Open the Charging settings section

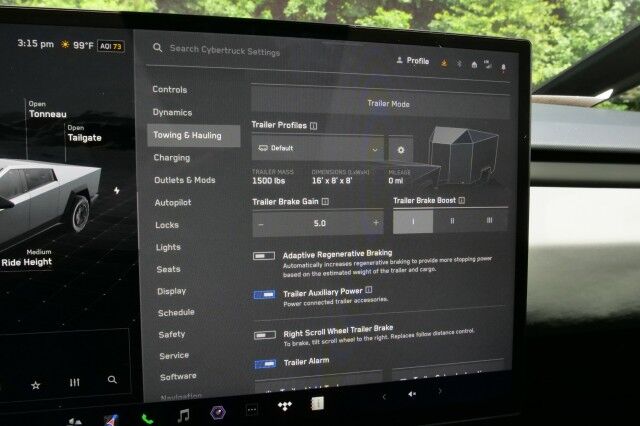171,158
